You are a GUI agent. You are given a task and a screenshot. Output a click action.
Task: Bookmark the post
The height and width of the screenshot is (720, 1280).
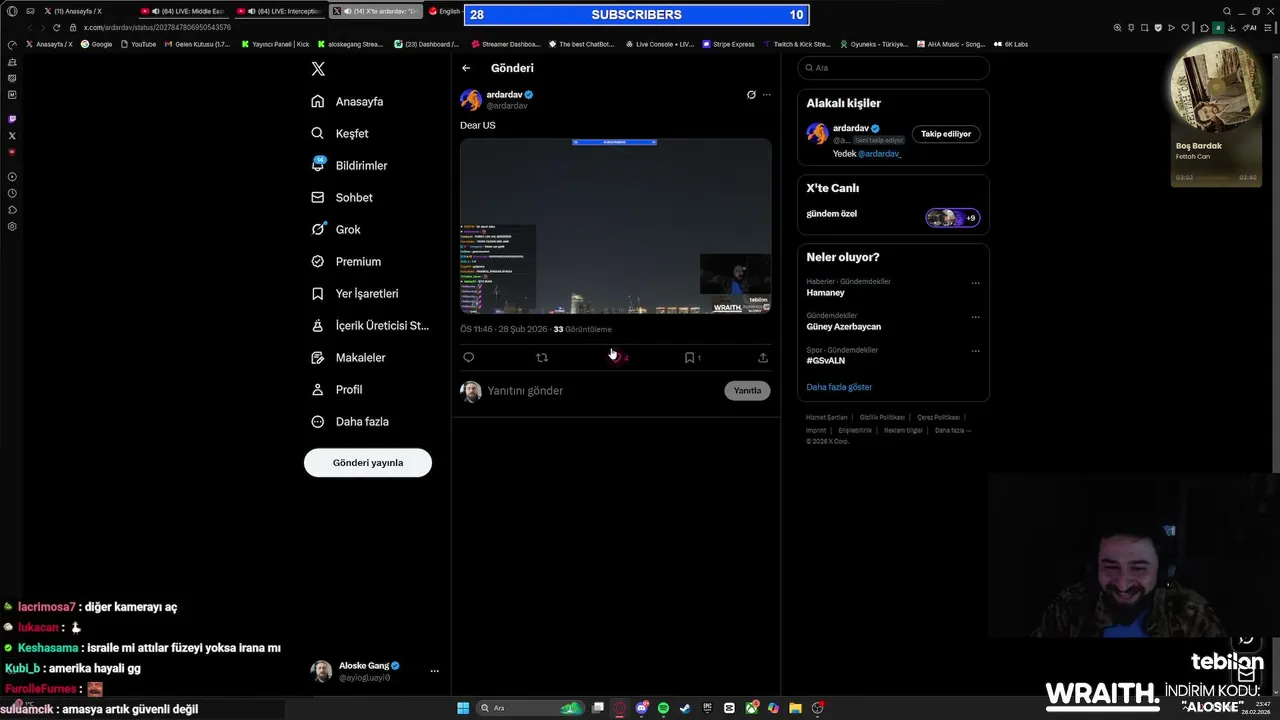[690, 357]
